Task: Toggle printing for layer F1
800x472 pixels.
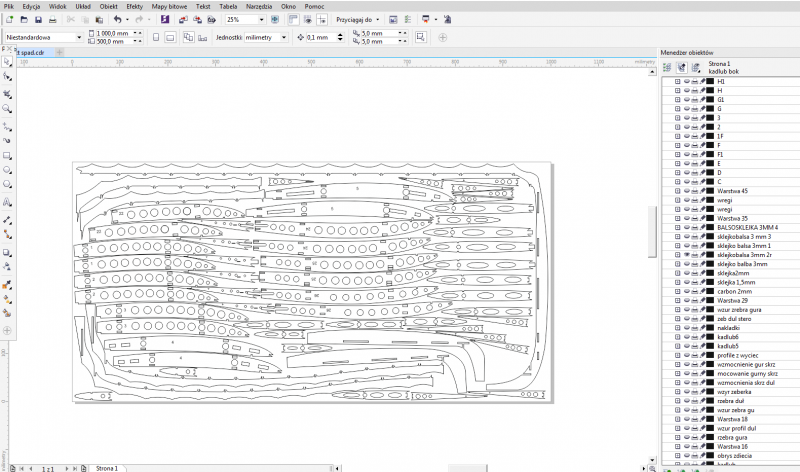Action: tap(694, 154)
